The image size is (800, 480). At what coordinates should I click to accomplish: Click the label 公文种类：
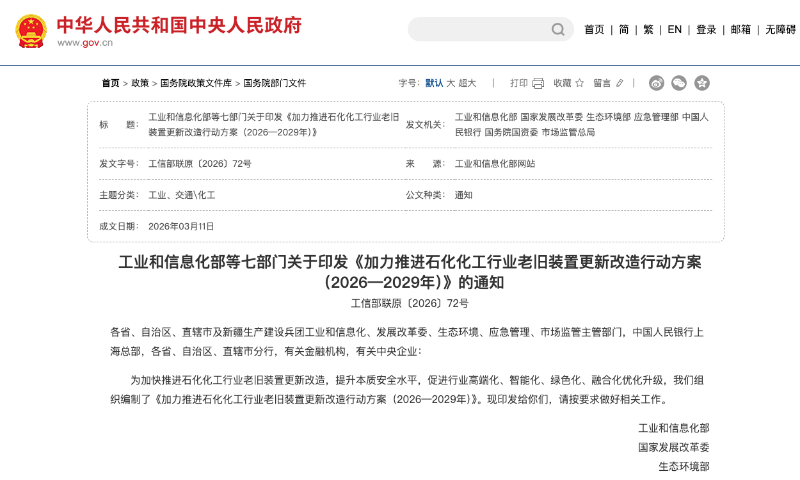(426, 195)
